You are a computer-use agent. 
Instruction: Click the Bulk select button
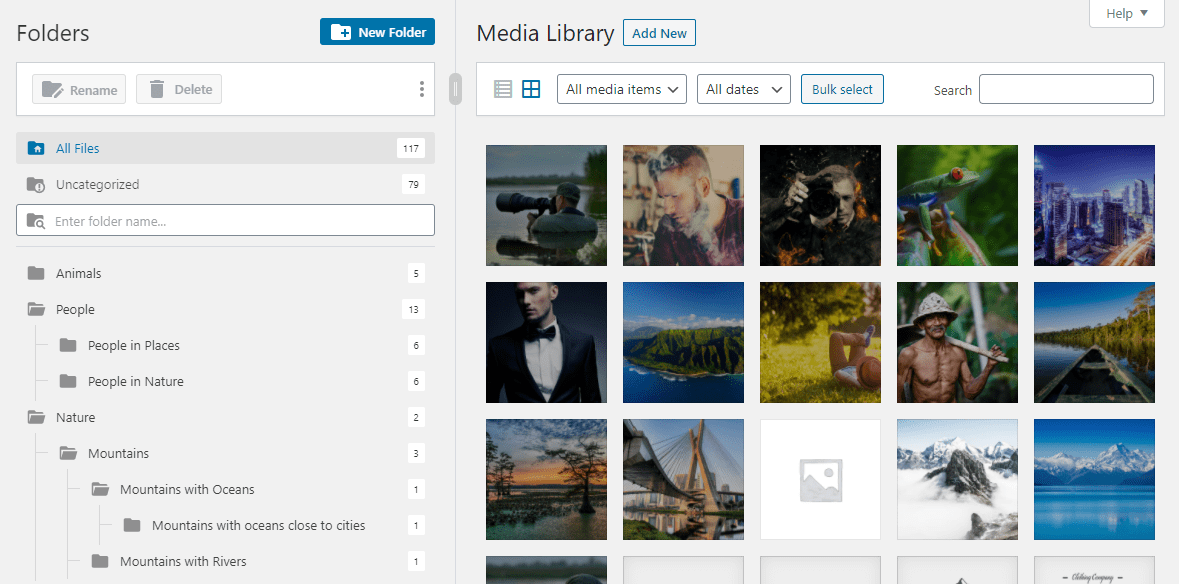click(x=842, y=89)
